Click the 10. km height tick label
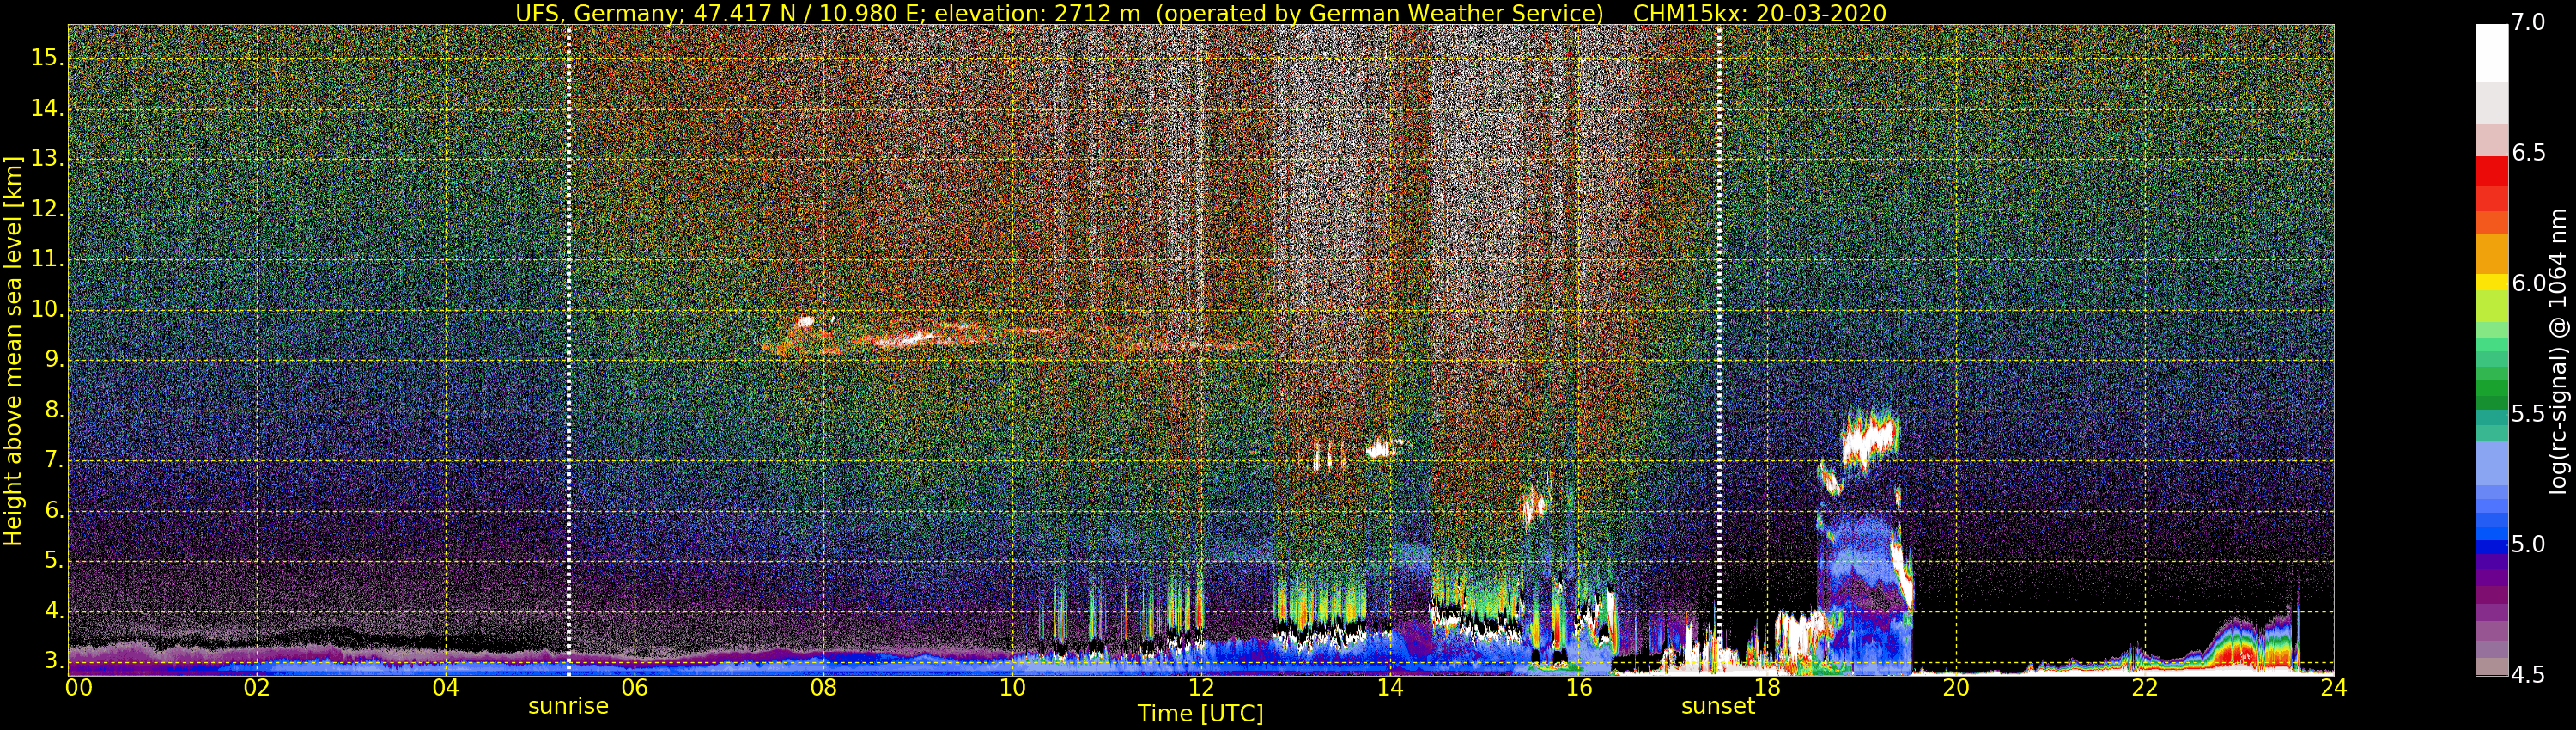Screen dimensions: 2576x730 coord(47,310)
